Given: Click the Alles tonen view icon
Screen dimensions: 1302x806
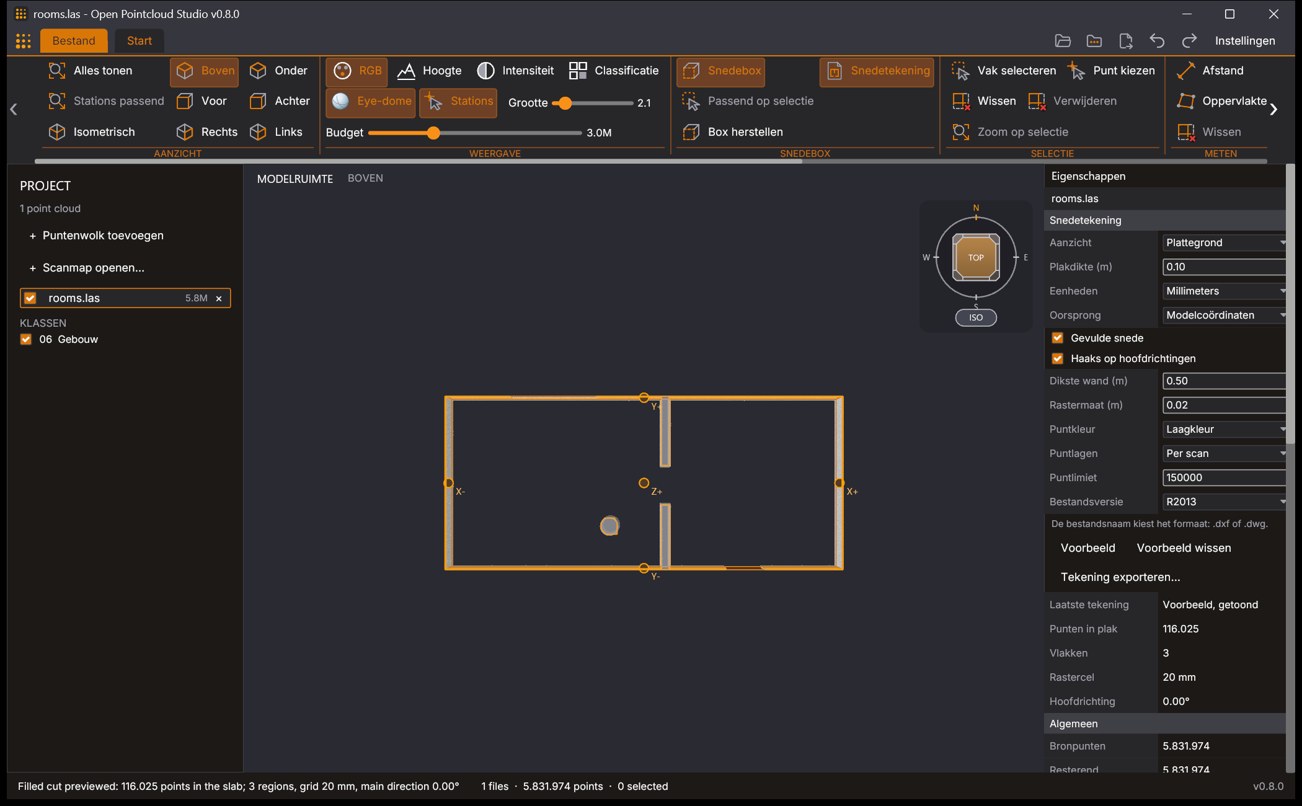Looking at the screenshot, I should 57,71.
